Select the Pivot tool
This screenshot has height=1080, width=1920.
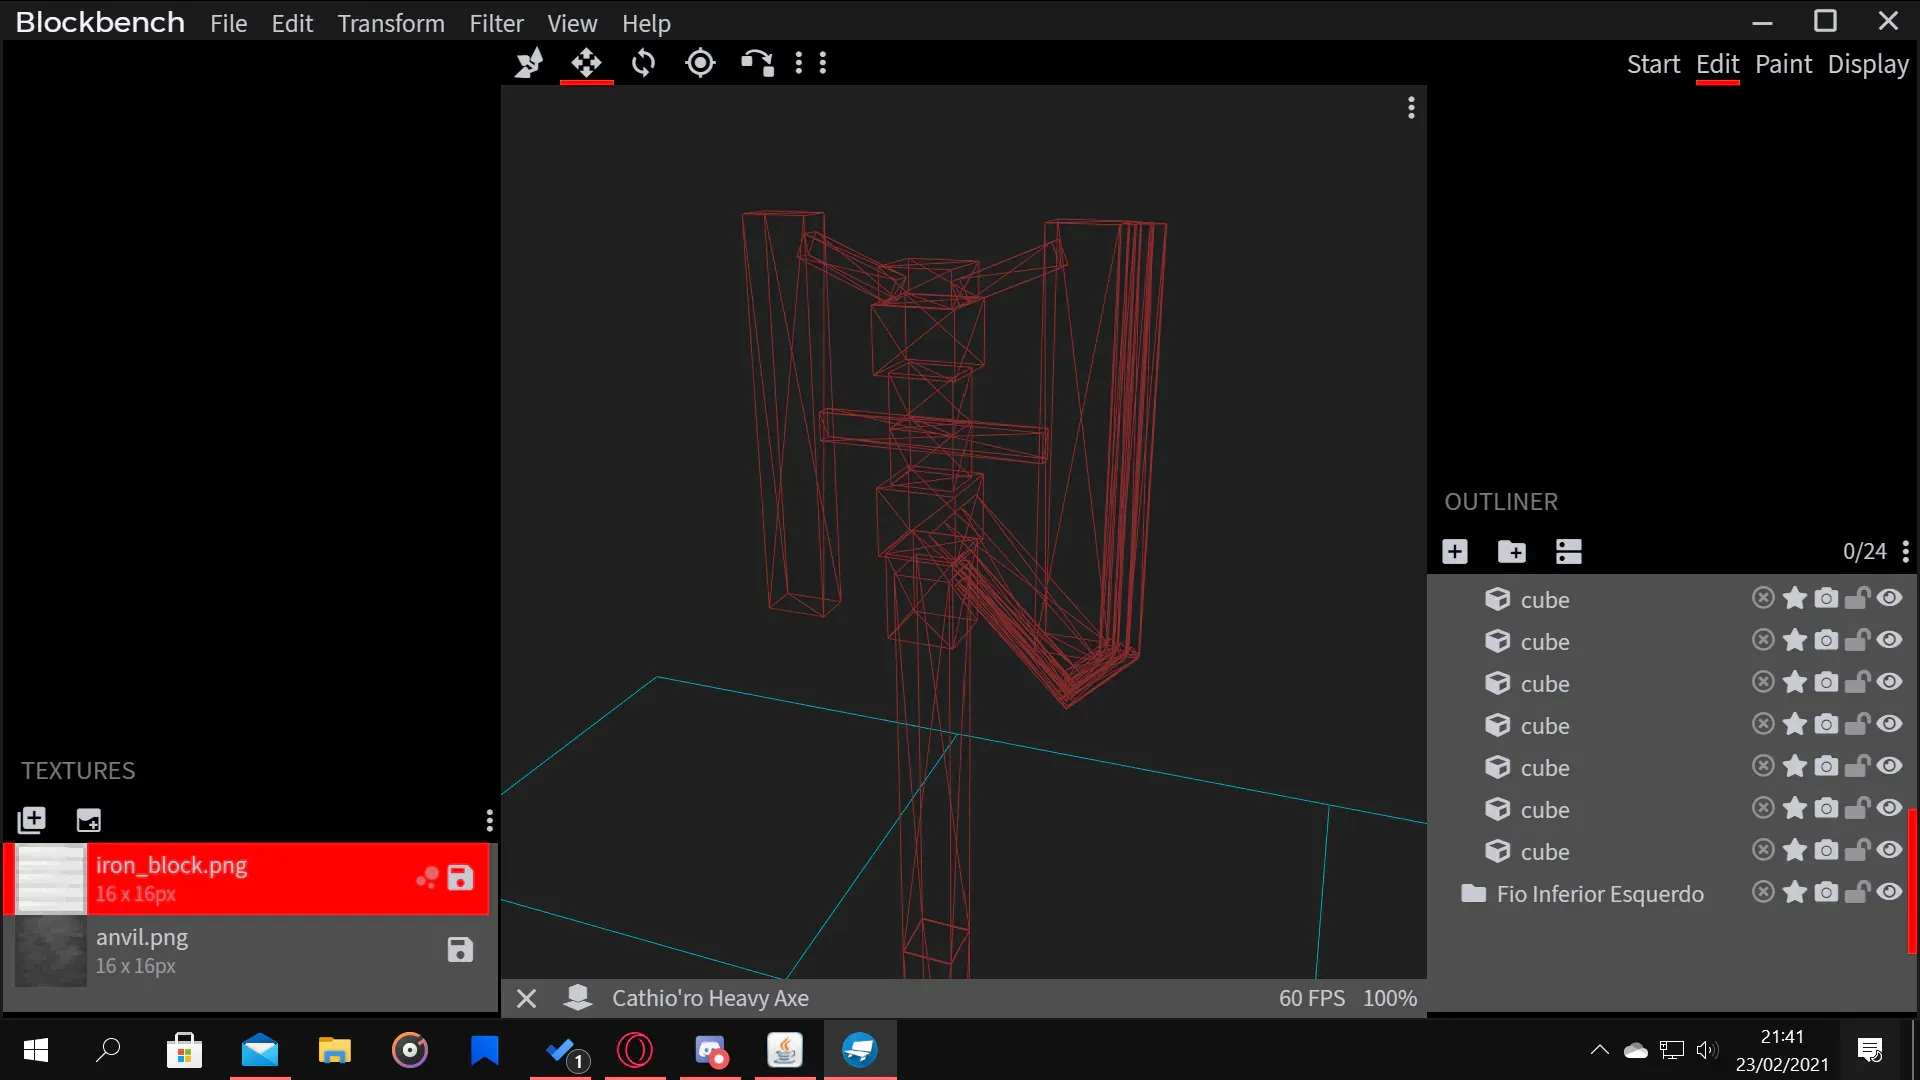tap(700, 63)
